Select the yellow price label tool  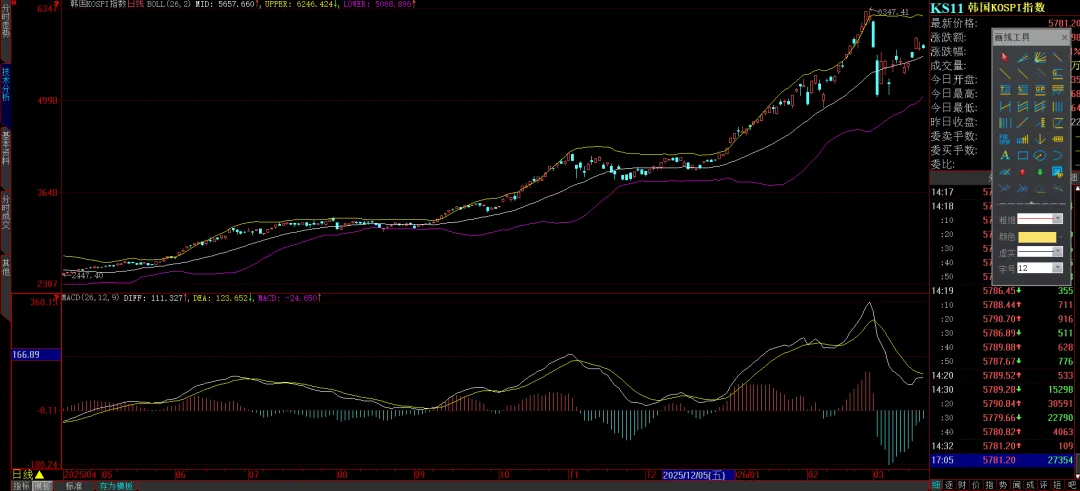[1058, 138]
